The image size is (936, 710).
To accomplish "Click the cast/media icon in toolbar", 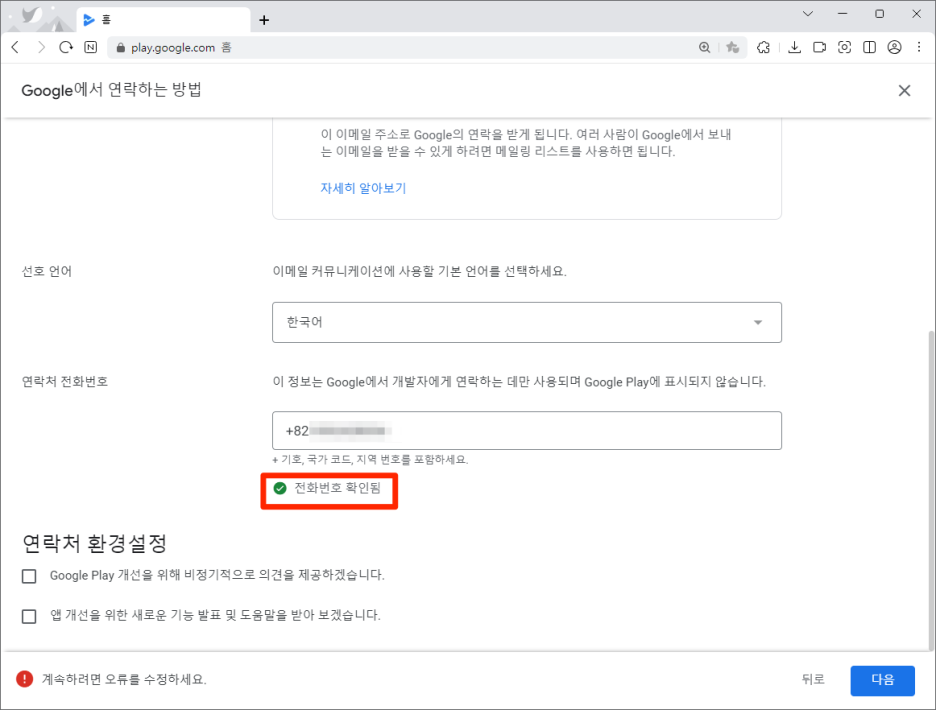I will (x=820, y=47).
